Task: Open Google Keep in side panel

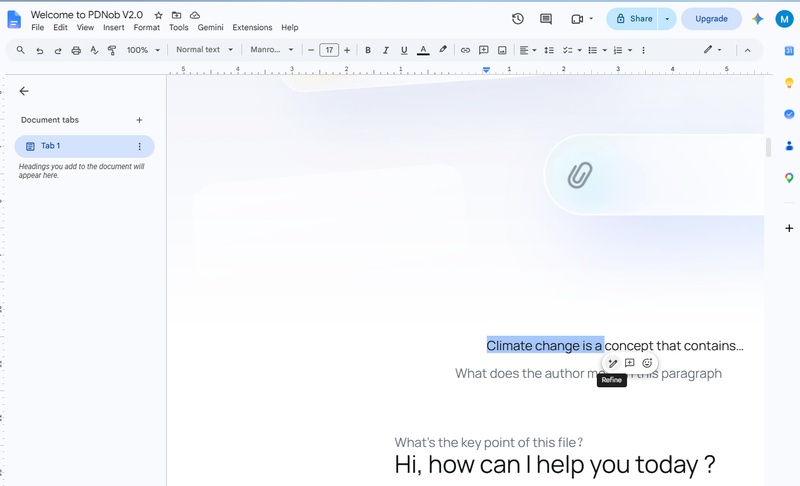Action: 789,83
